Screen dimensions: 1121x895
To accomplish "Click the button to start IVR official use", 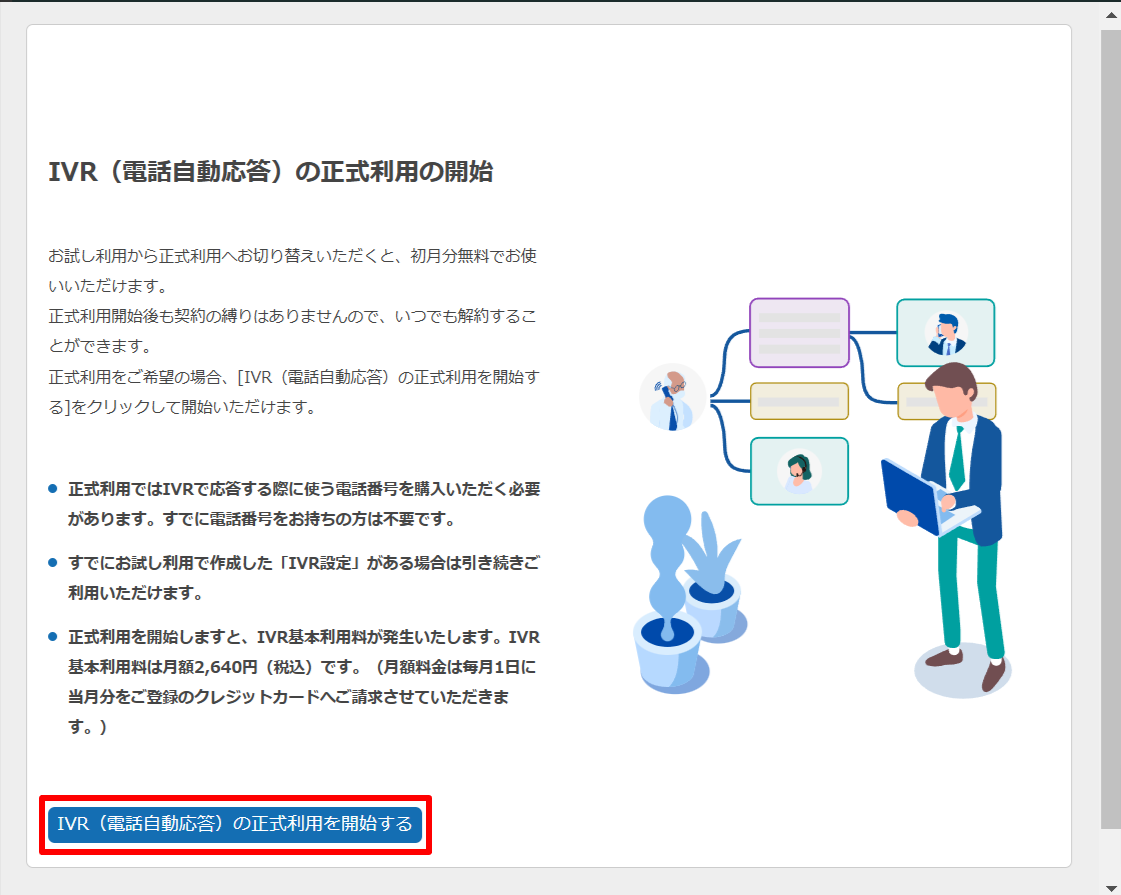I will (x=235, y=824).
